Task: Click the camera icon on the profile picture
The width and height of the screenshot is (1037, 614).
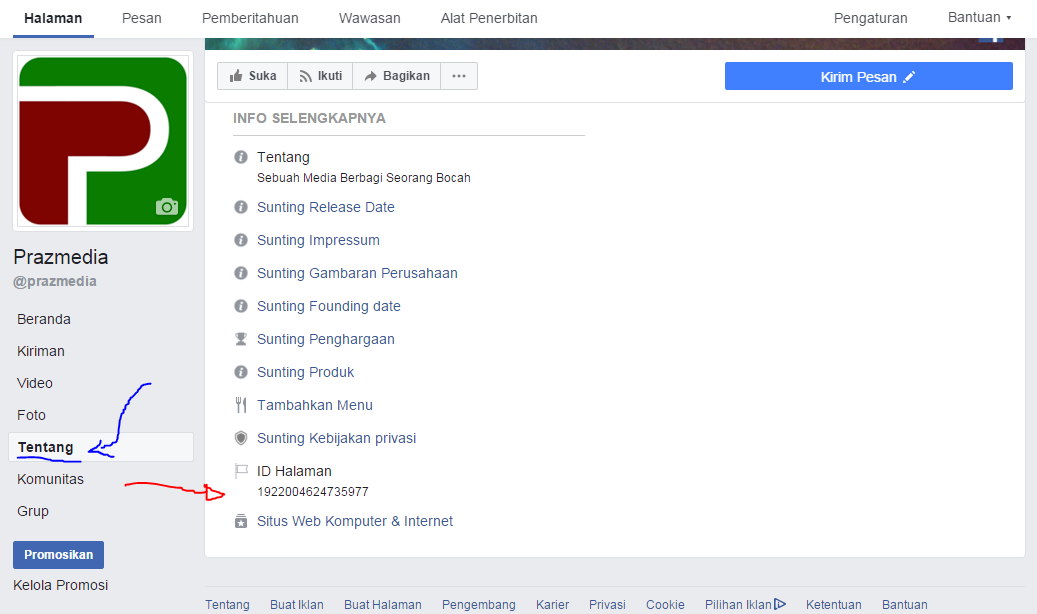Action: (x=168, y=207)
